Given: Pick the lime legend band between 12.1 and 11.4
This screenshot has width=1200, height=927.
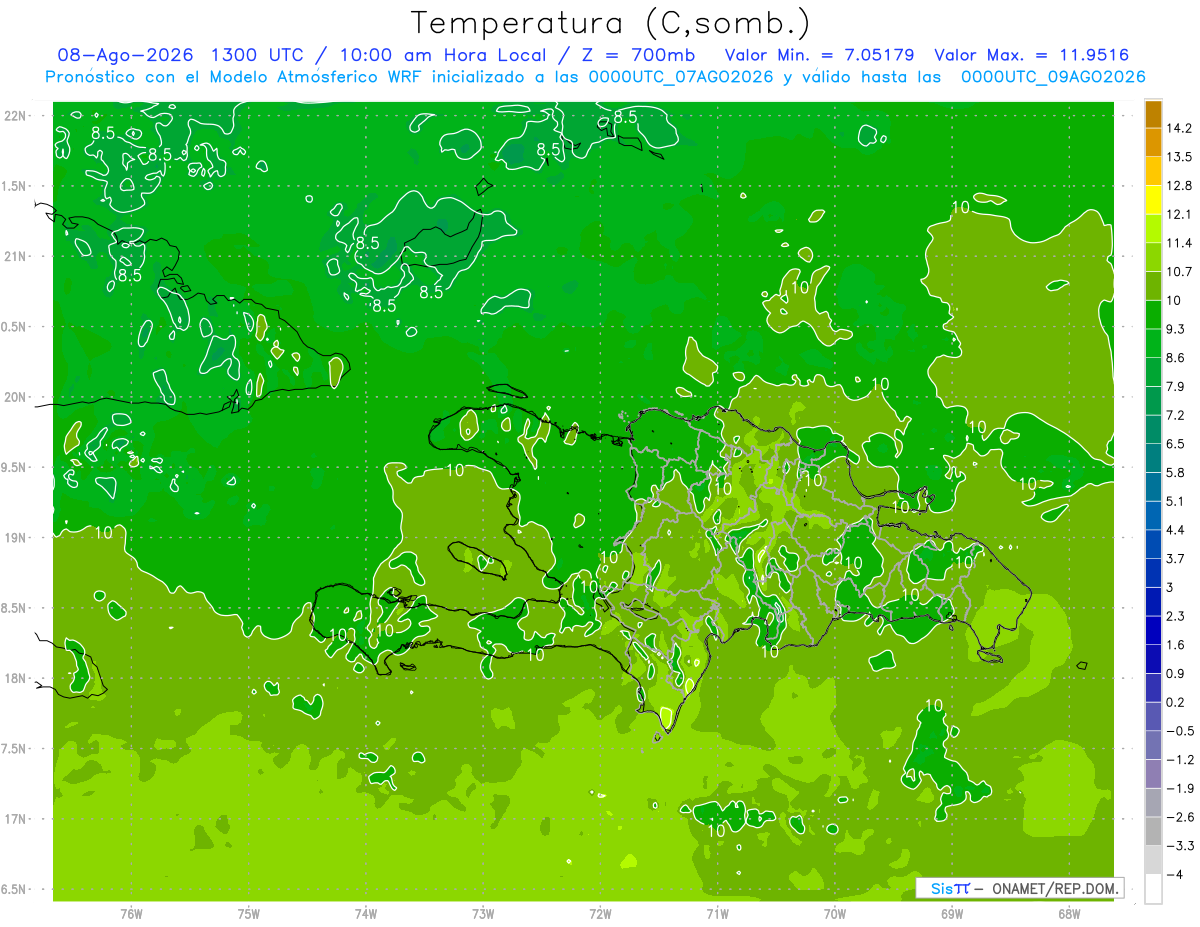Looking at the screenshot, I should pos(1153,229).
